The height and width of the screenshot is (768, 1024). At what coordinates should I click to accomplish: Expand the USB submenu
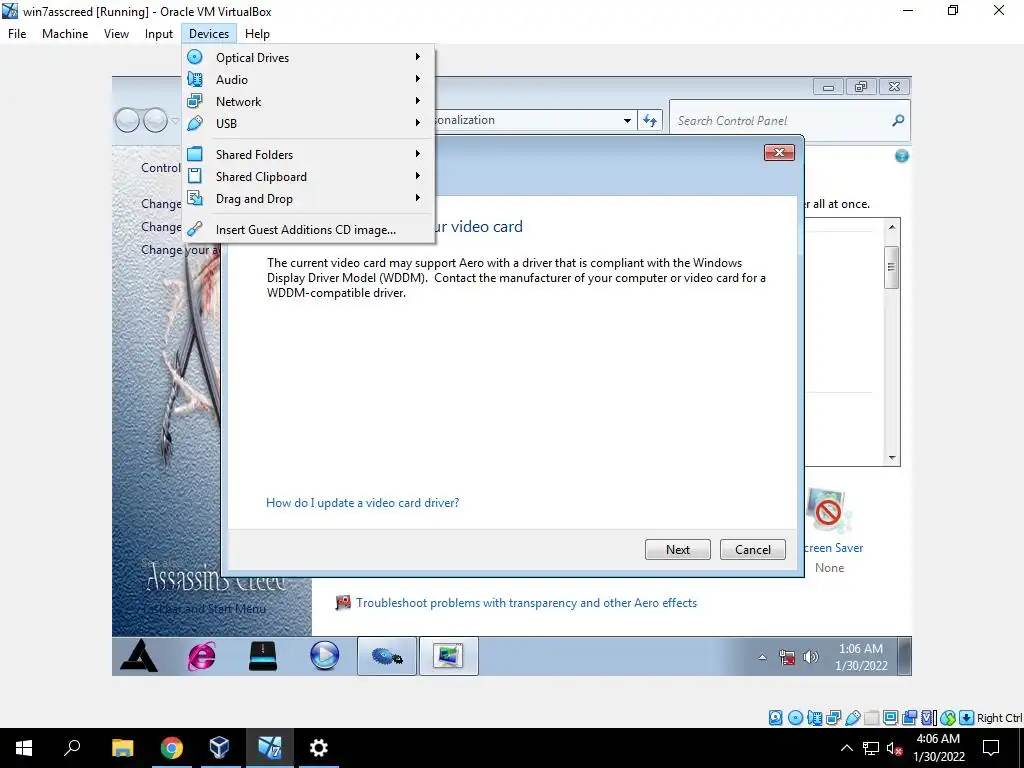point(308,123)
